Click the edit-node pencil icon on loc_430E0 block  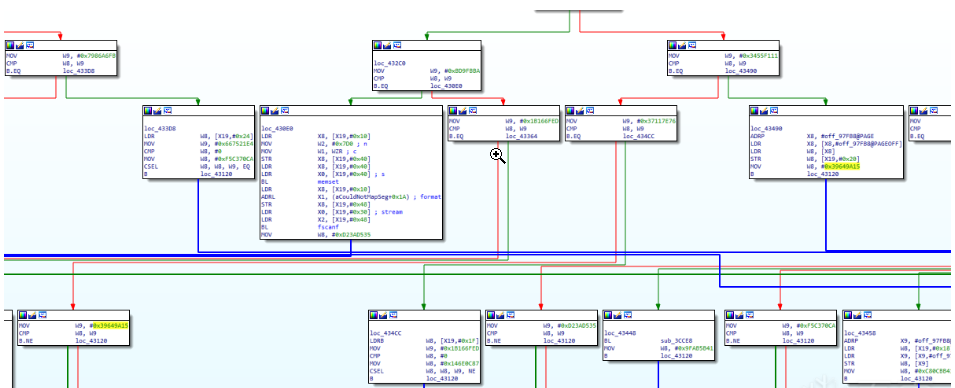[x=275, y=110]
